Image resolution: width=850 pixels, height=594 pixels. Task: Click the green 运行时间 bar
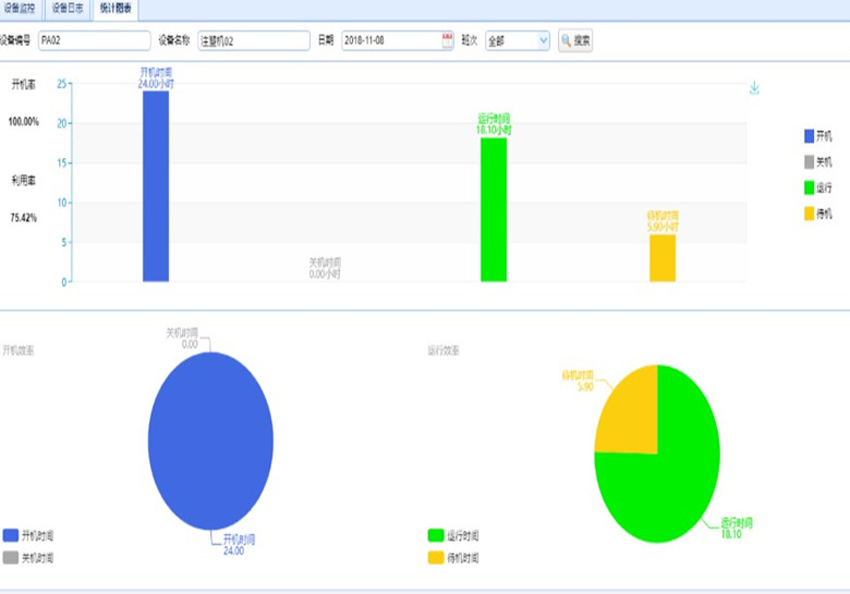[x=493, y=210]
